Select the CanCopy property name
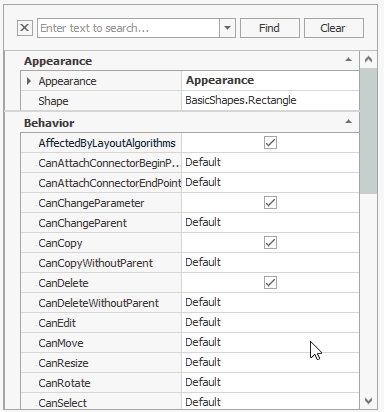This screenshot has width=384, height=412. tap(60, 243)
